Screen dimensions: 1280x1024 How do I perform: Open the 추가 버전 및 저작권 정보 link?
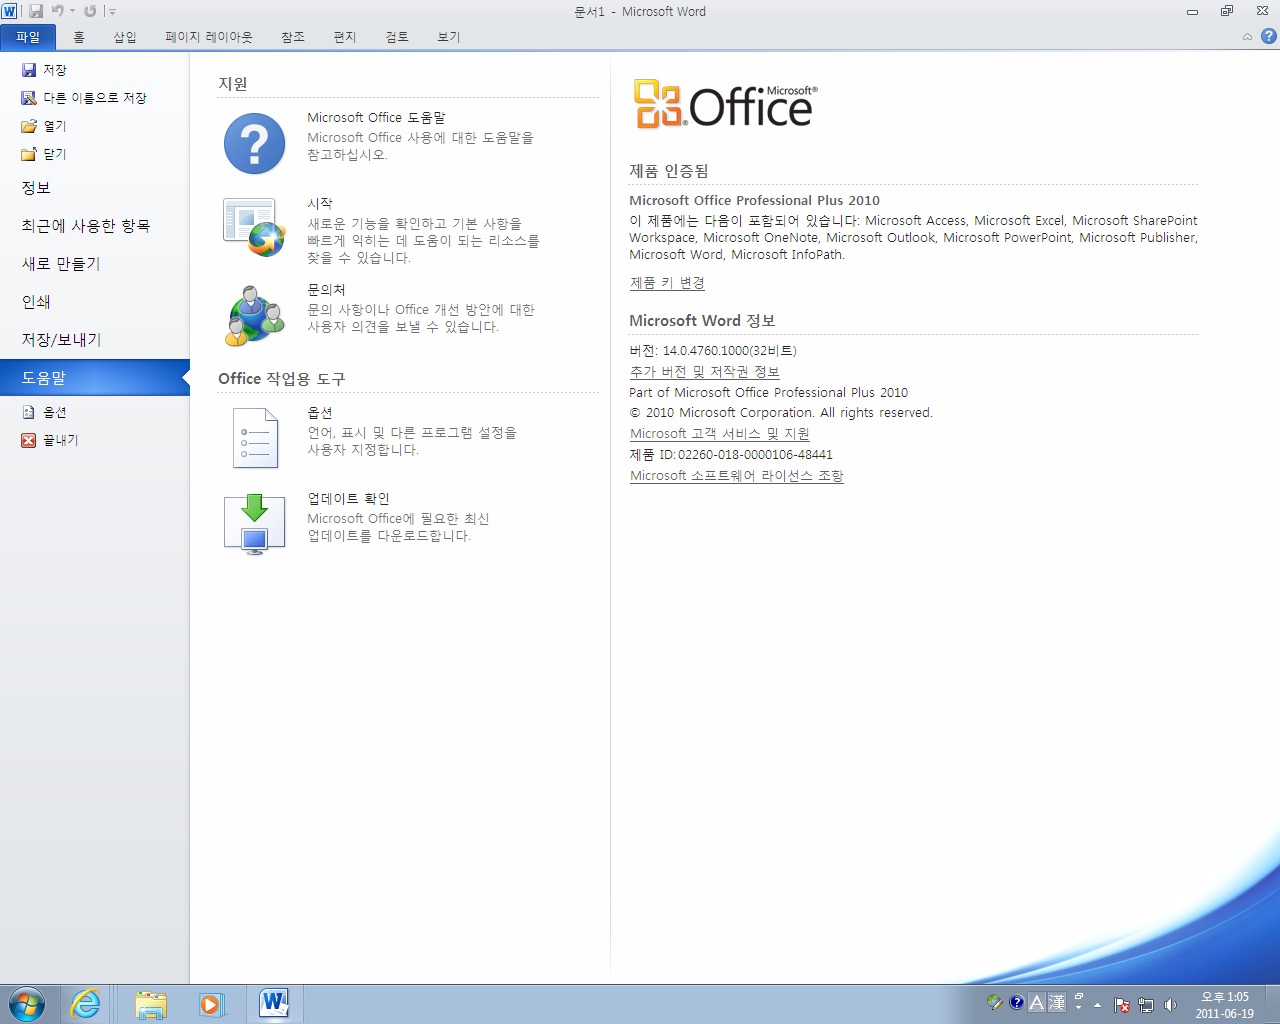coord(704,371)
